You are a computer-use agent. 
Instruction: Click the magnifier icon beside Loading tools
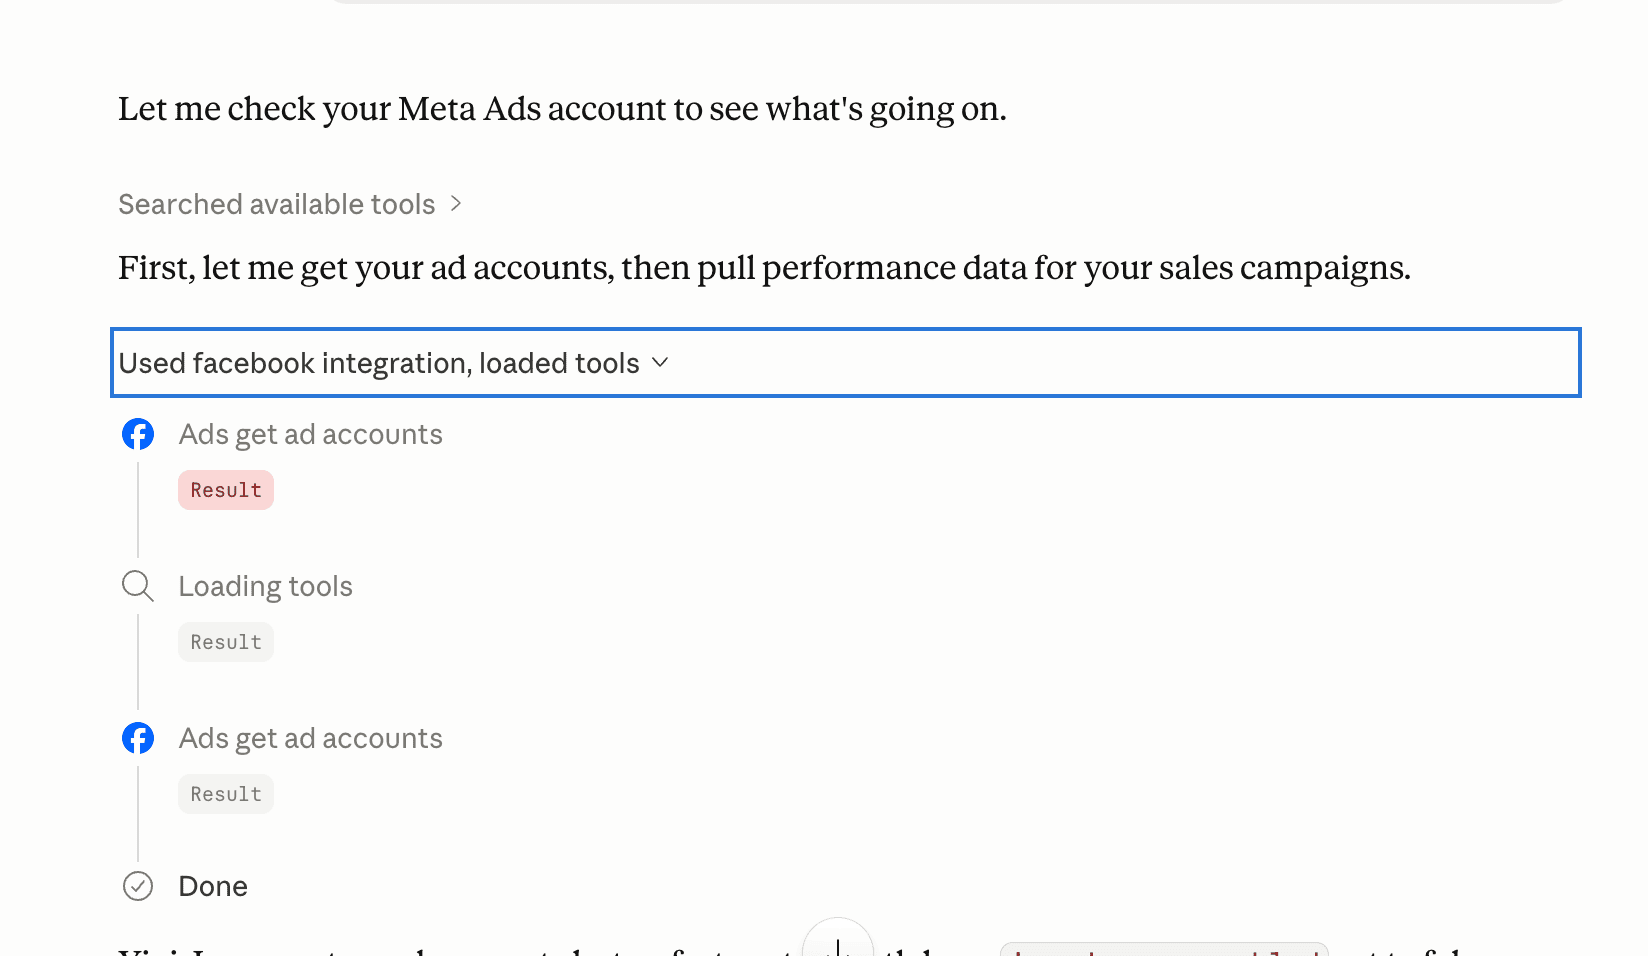pyautogui.click(x=138, y=586)
